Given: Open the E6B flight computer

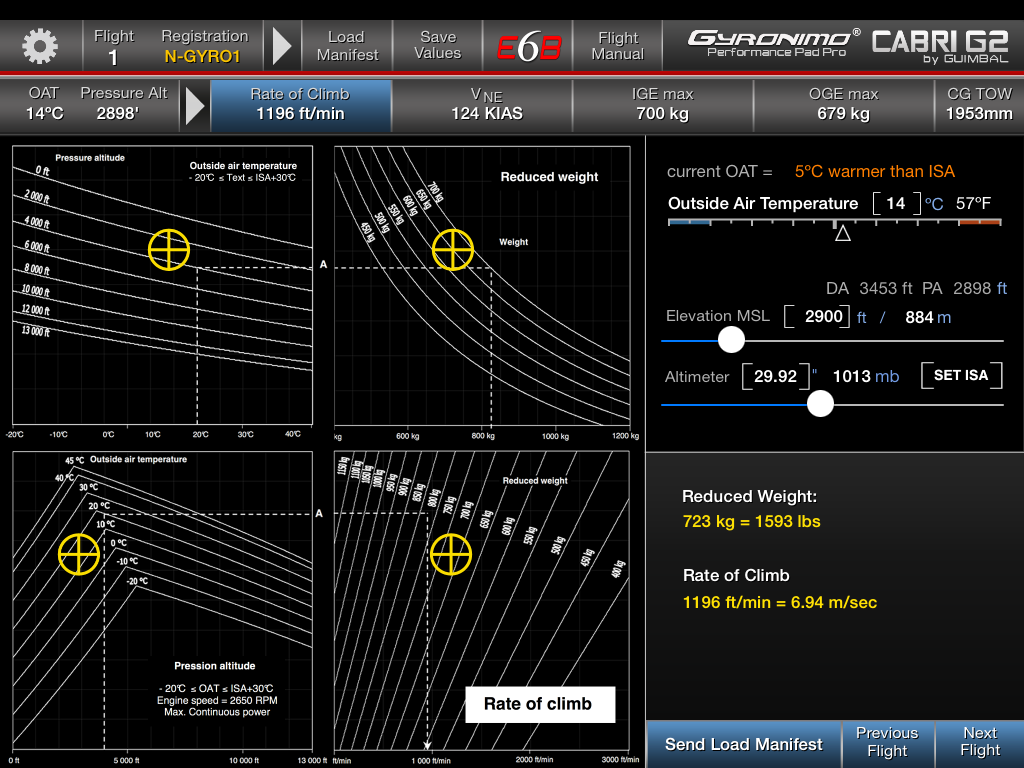Looking at the screenshot, I should [528, 47].
